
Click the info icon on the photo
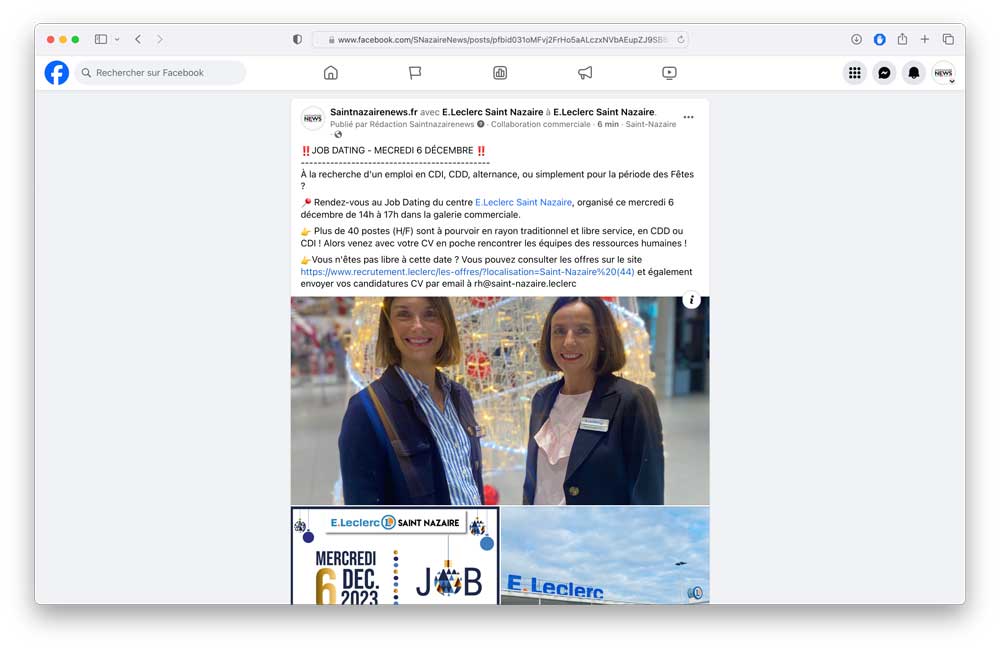pyautogui.click(x=691, y=300)
